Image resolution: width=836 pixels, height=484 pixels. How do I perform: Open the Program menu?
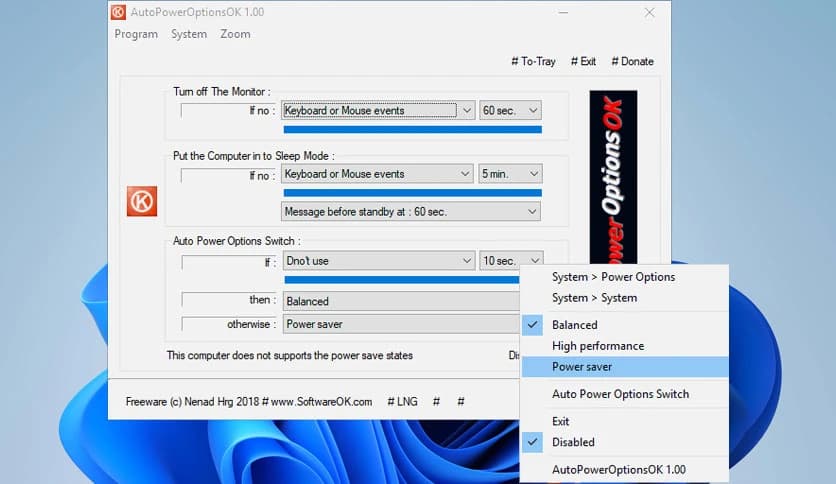coord(136,34)
